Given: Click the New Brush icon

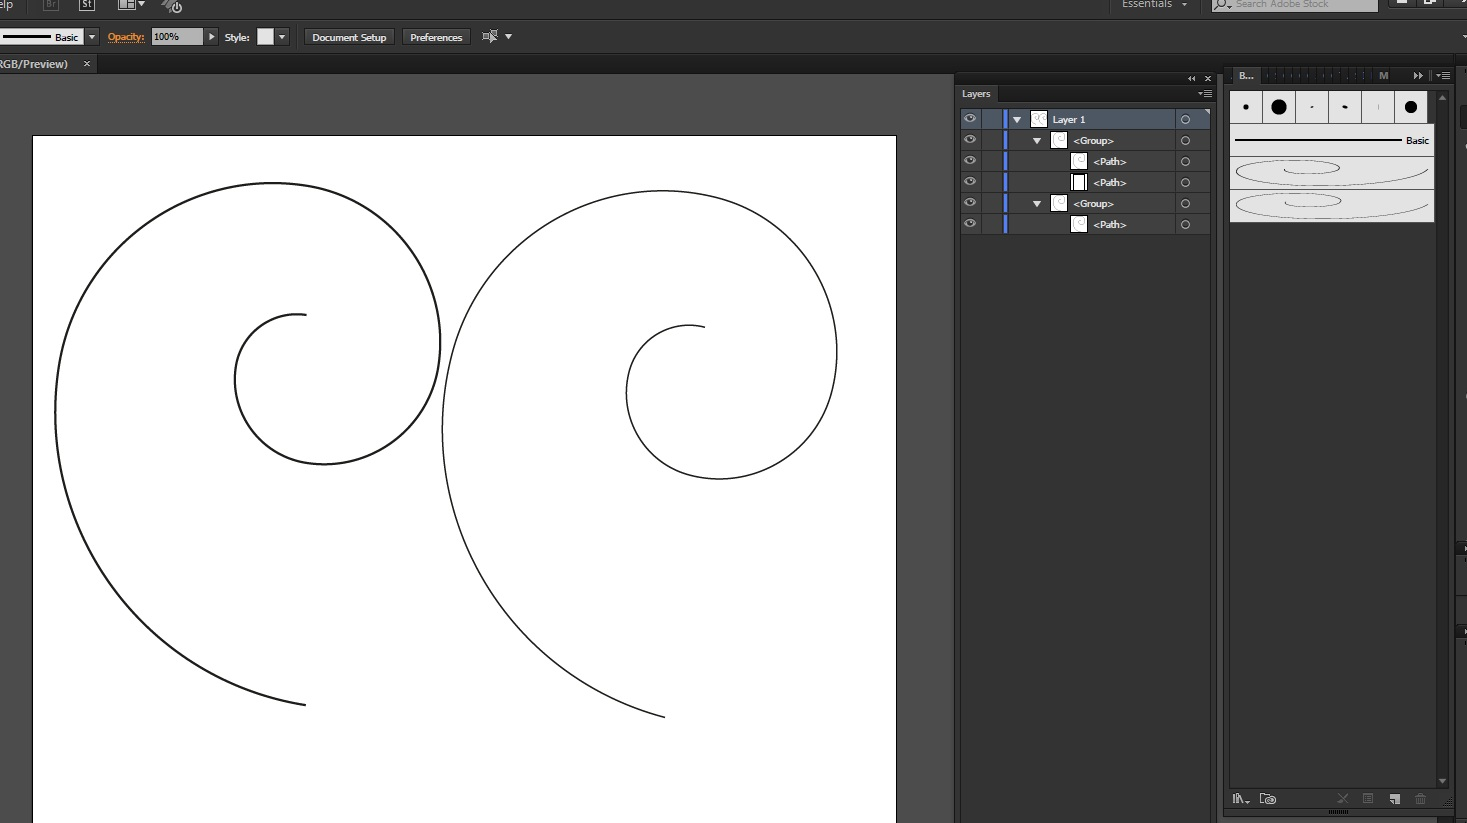Looking at the screenshot, I should coord(1394,799).
